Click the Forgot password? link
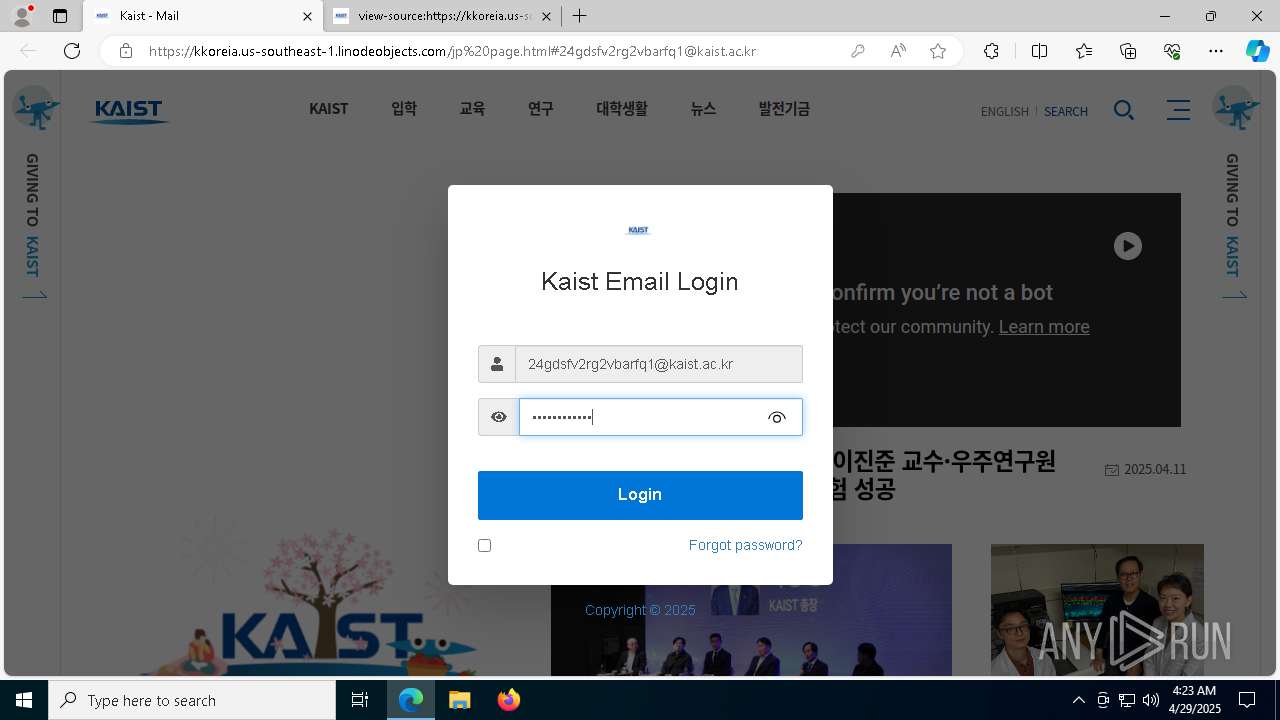This screenshot has height=720, width=1280. [745, 545]
